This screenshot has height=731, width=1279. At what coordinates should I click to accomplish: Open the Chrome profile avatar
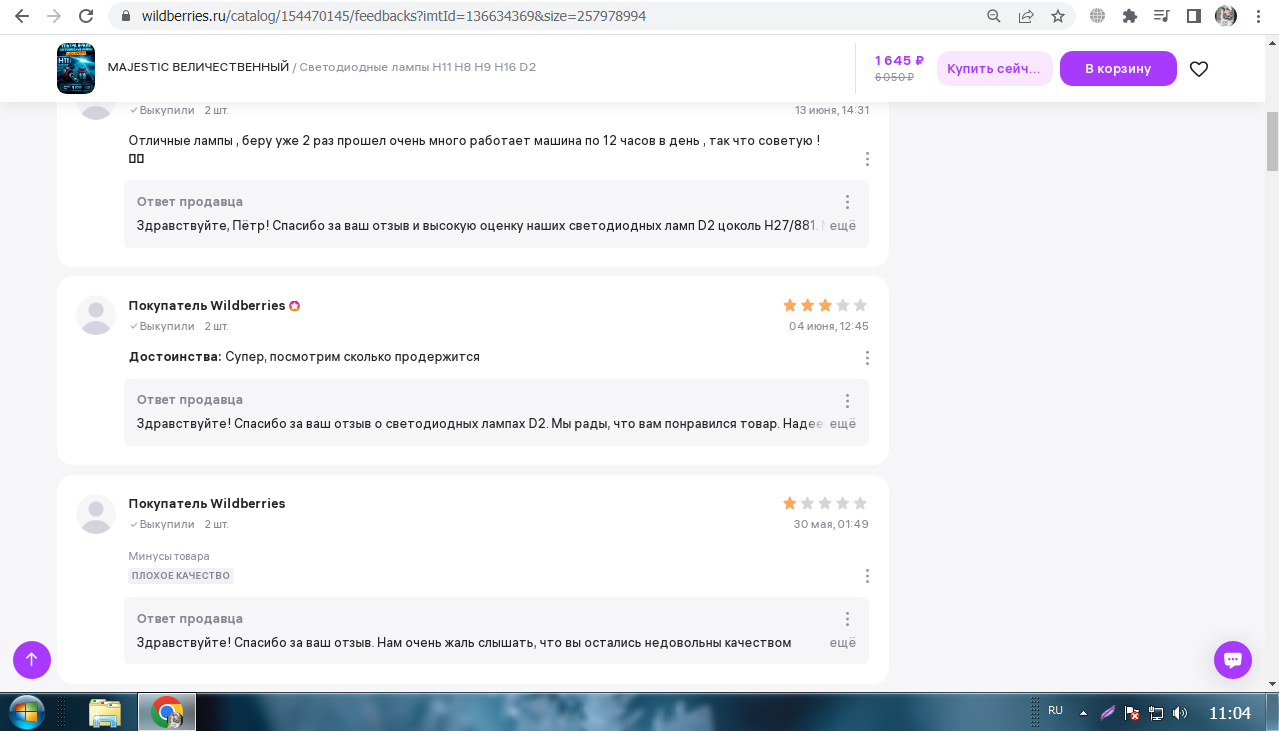(x=1226, y=16)
